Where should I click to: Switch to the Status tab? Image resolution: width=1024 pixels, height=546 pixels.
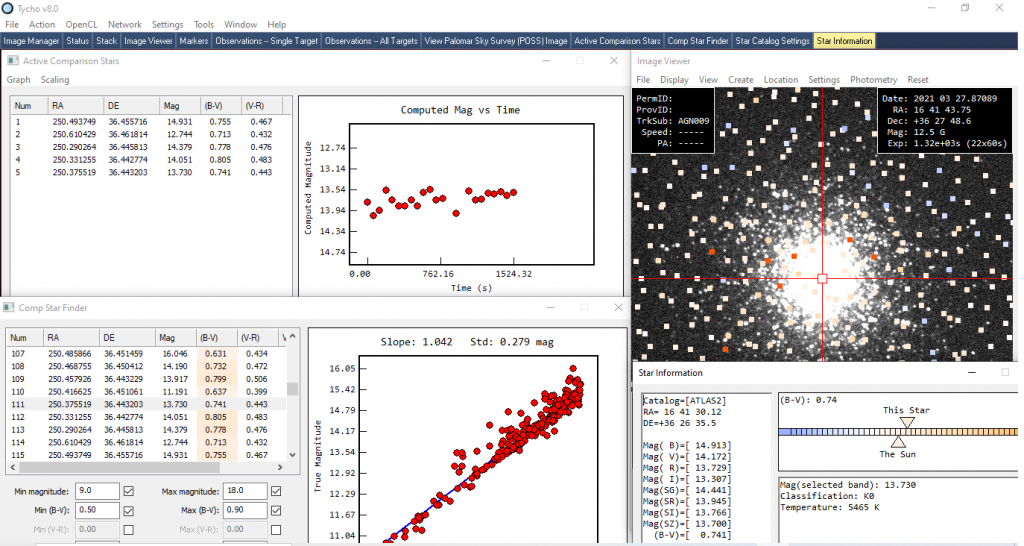pos(77,40)
